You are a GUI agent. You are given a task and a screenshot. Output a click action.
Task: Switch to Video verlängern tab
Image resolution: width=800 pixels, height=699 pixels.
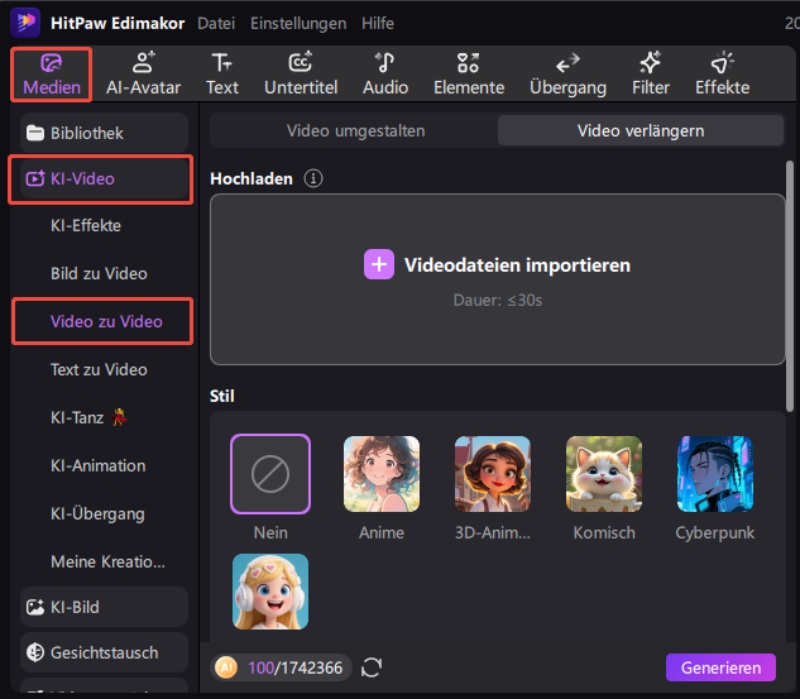640,131
